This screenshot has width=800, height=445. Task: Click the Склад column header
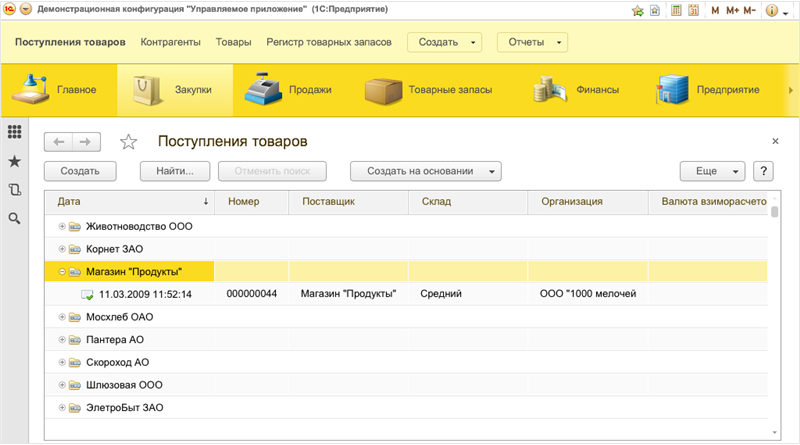click(468, 202)
